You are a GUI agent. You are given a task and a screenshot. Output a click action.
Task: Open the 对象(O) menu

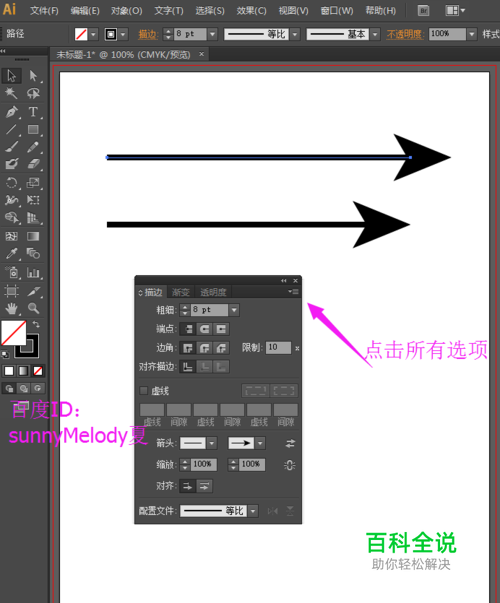click(x=127, y=10)
